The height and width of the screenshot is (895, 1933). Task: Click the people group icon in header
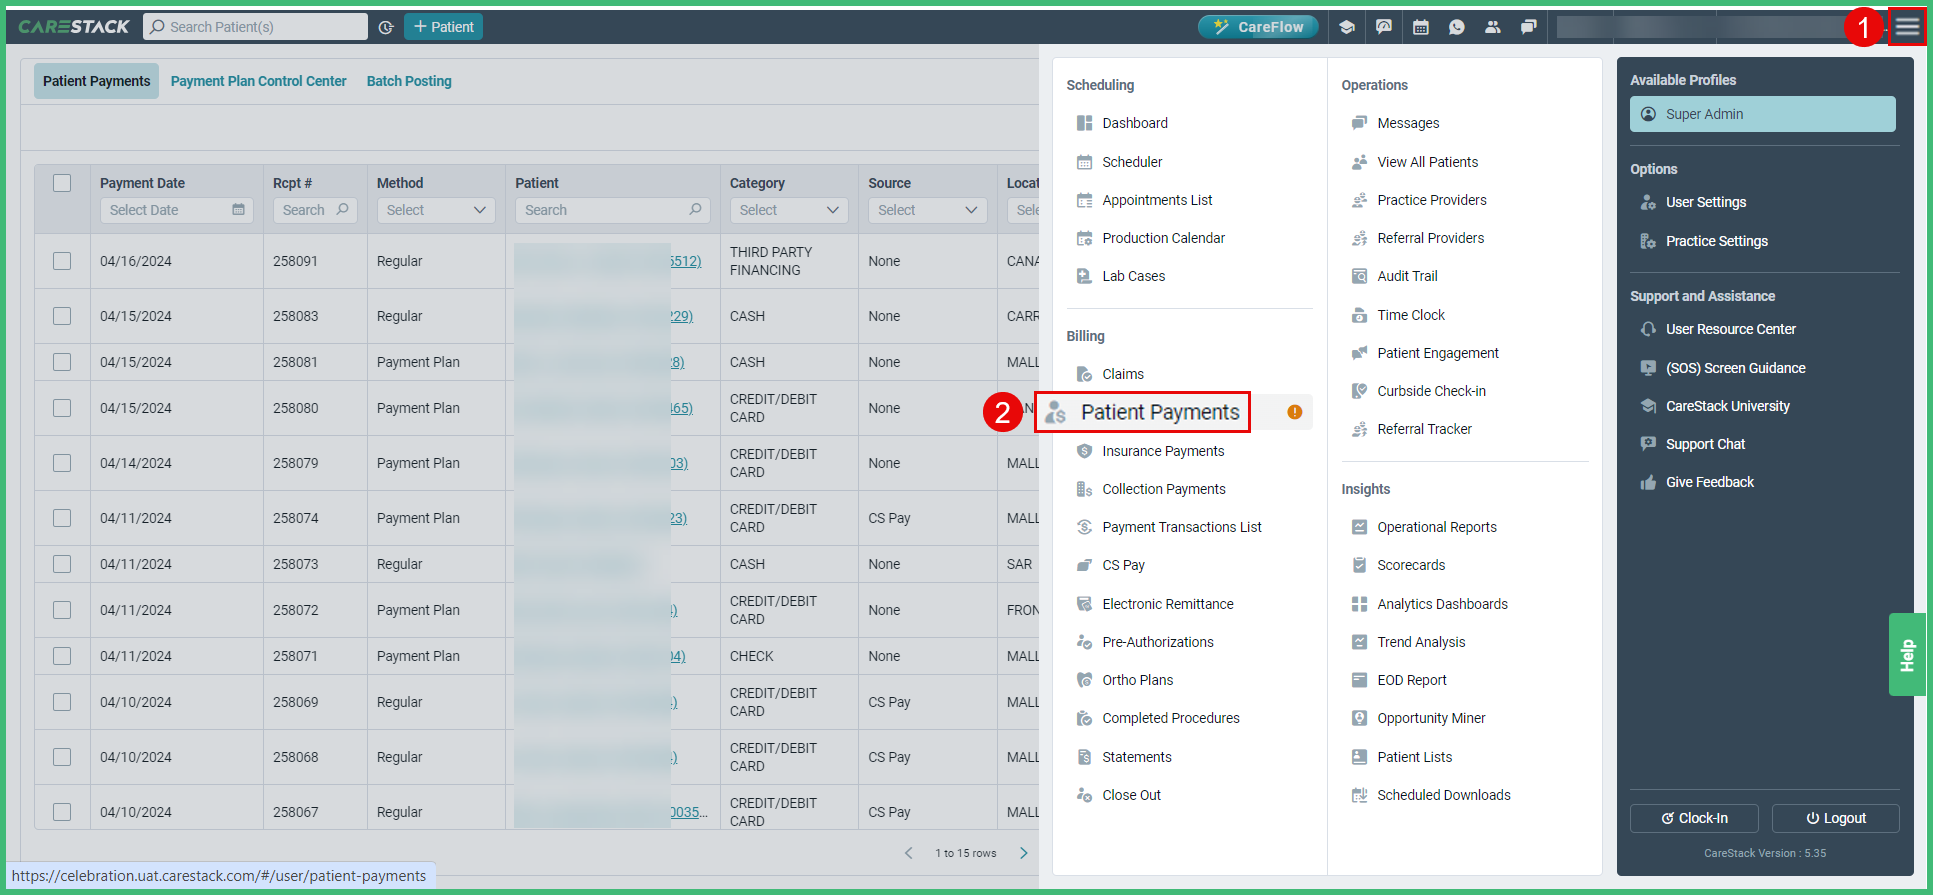tap(1492, 27)
